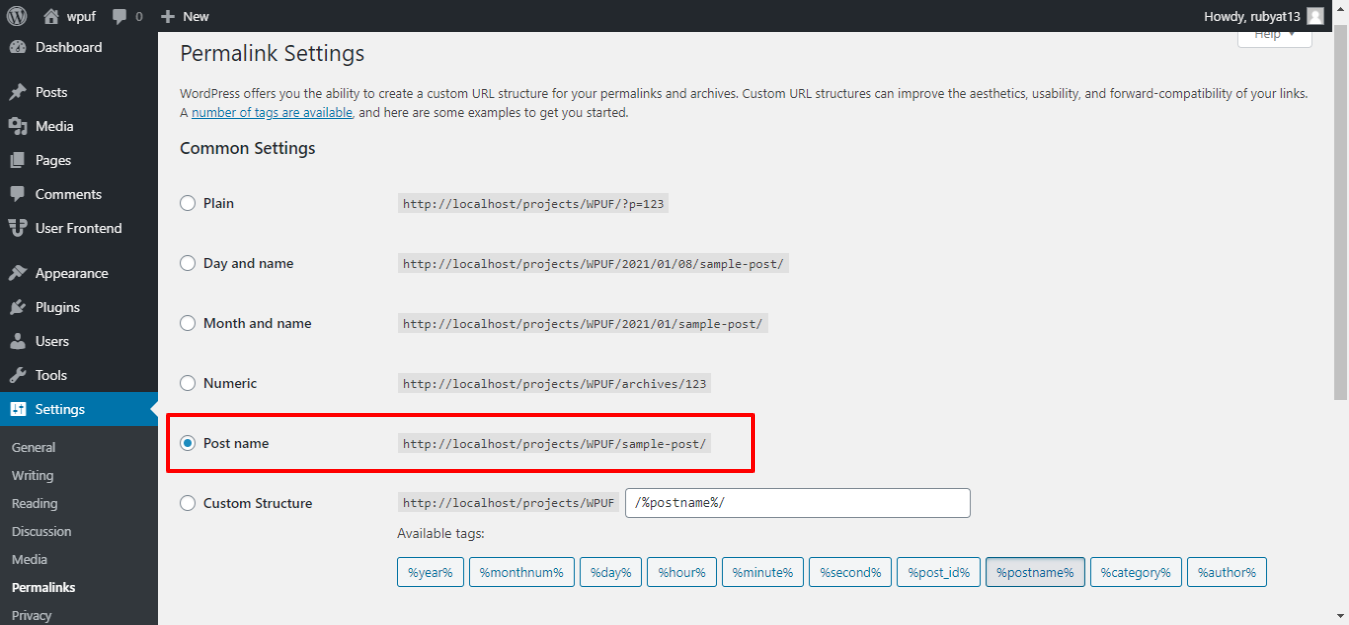Click the Comments speech bubble icon in sidebar
Image resolution: width=1349 pixels, height=625 pixels.
pyautogui.click(x=17, y=194)
